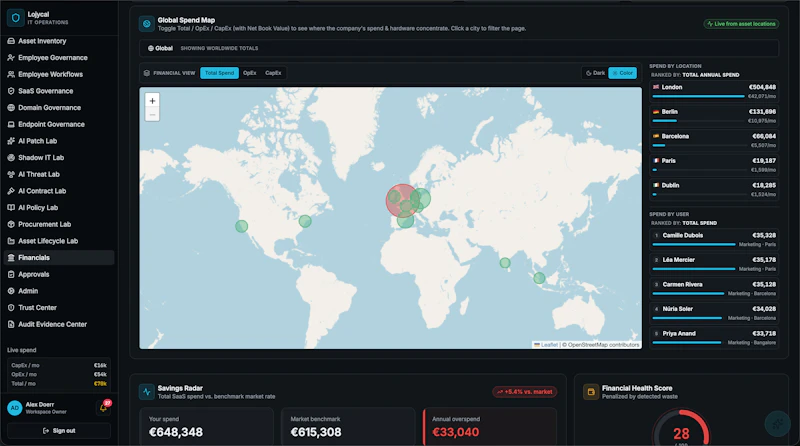Set map style to Color
800x446 pixels.
click(622, 73)
